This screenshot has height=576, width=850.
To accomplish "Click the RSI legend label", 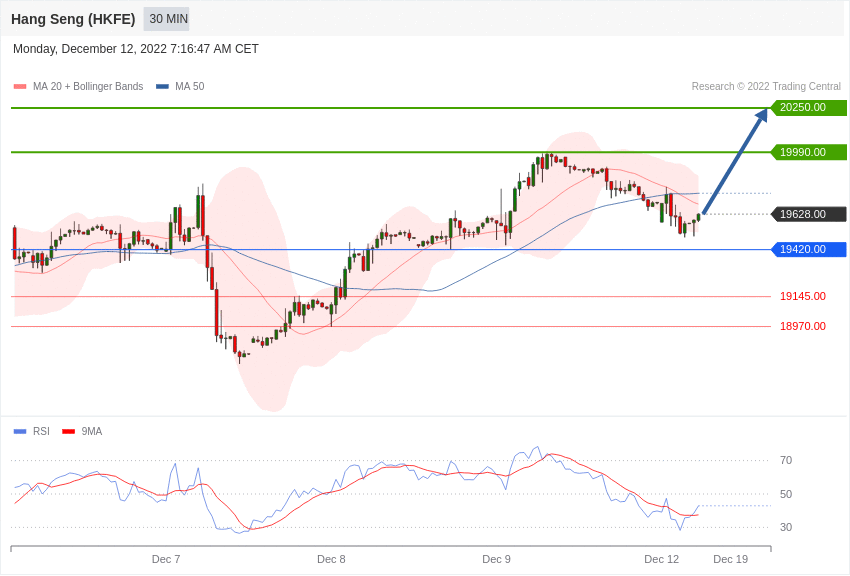I will tap(41, 431).
